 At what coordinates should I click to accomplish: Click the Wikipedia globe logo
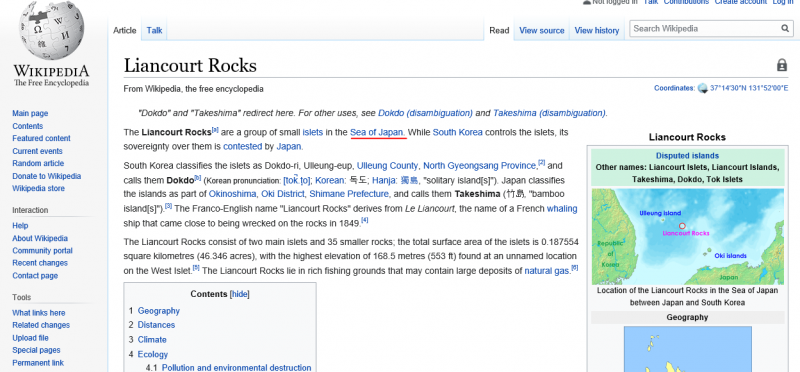coord(51,30)
